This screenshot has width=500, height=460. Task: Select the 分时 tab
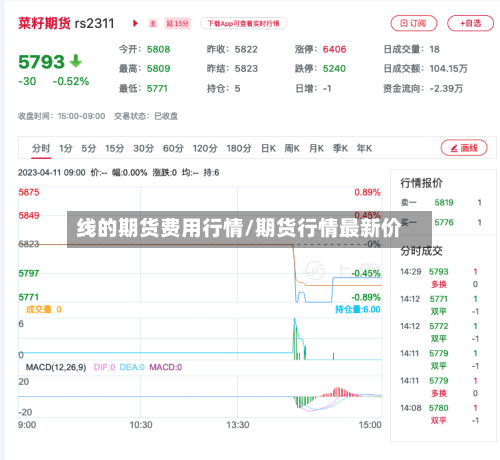pos(41,148)
